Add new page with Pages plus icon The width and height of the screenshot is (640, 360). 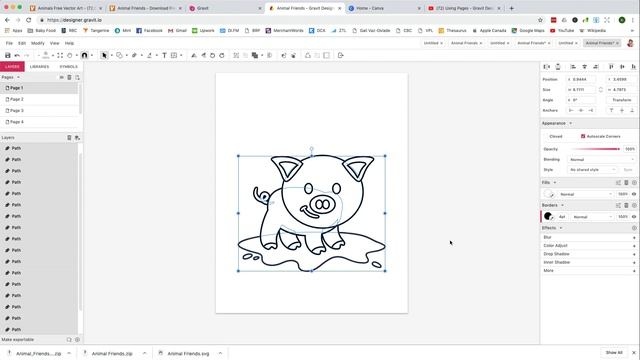77,77
